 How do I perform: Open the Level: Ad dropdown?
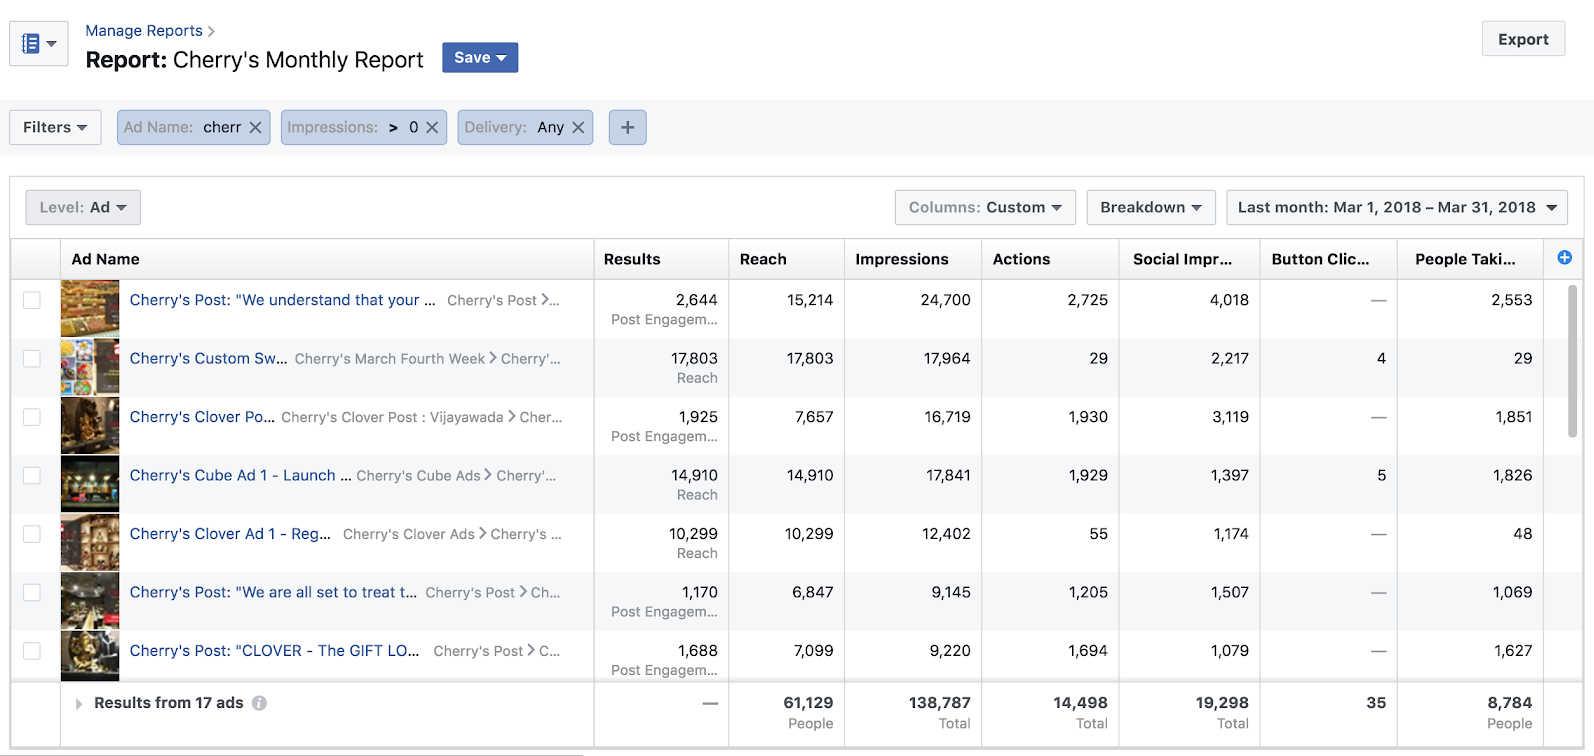click(x=83, y=208)
